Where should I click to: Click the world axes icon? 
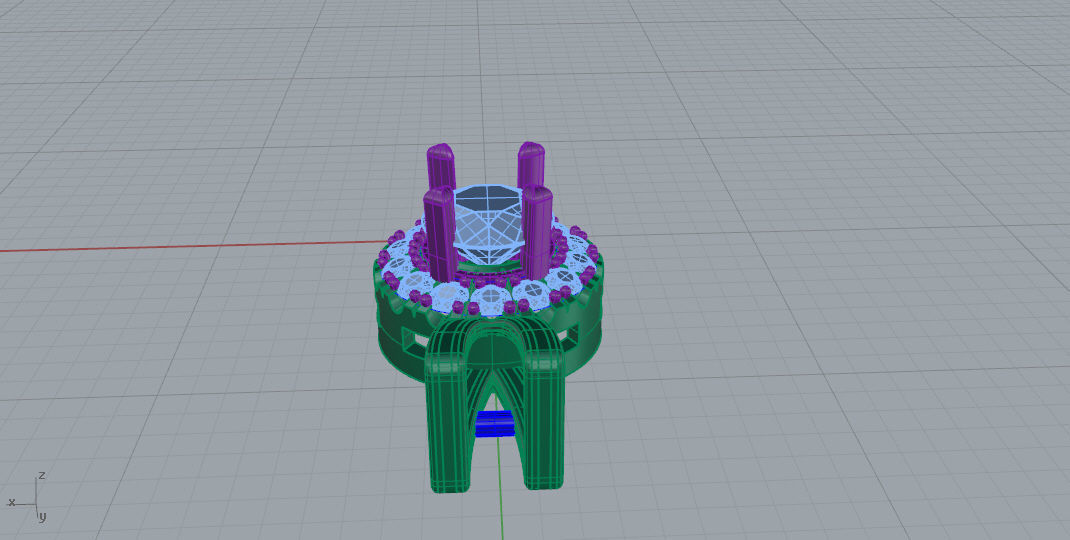coord(28,497)
